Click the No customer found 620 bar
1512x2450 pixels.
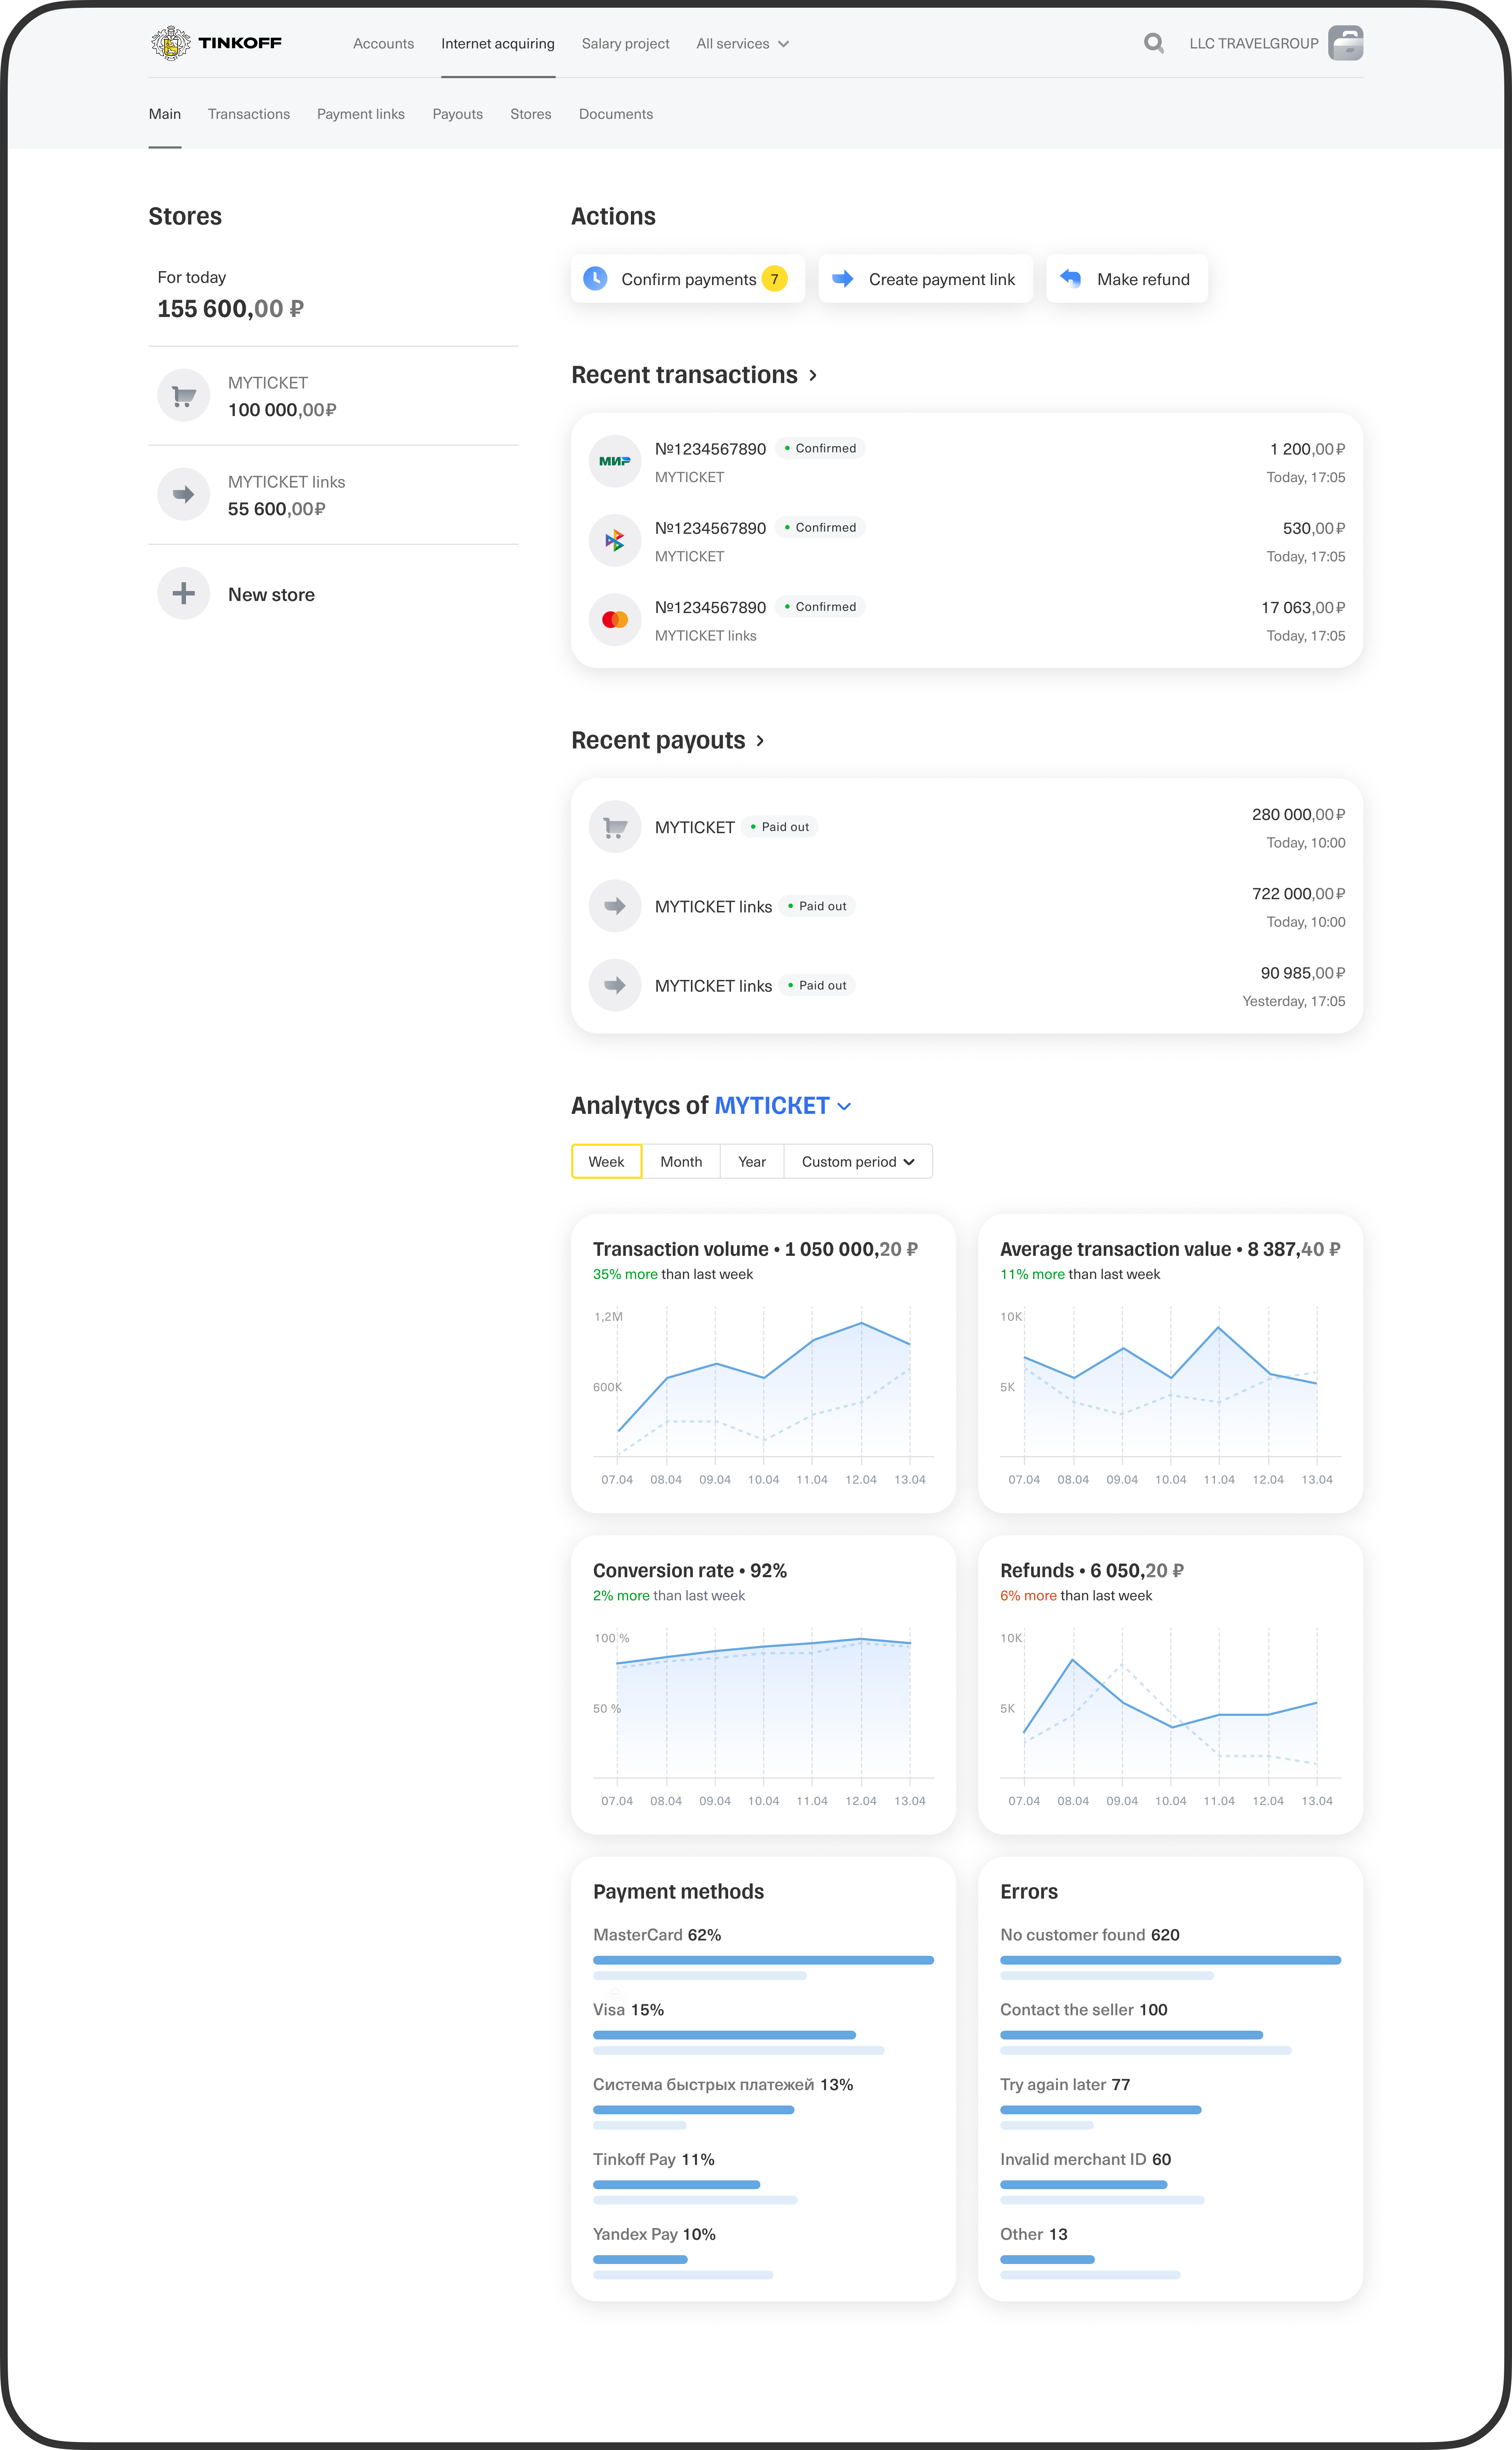point(1170,1960)
